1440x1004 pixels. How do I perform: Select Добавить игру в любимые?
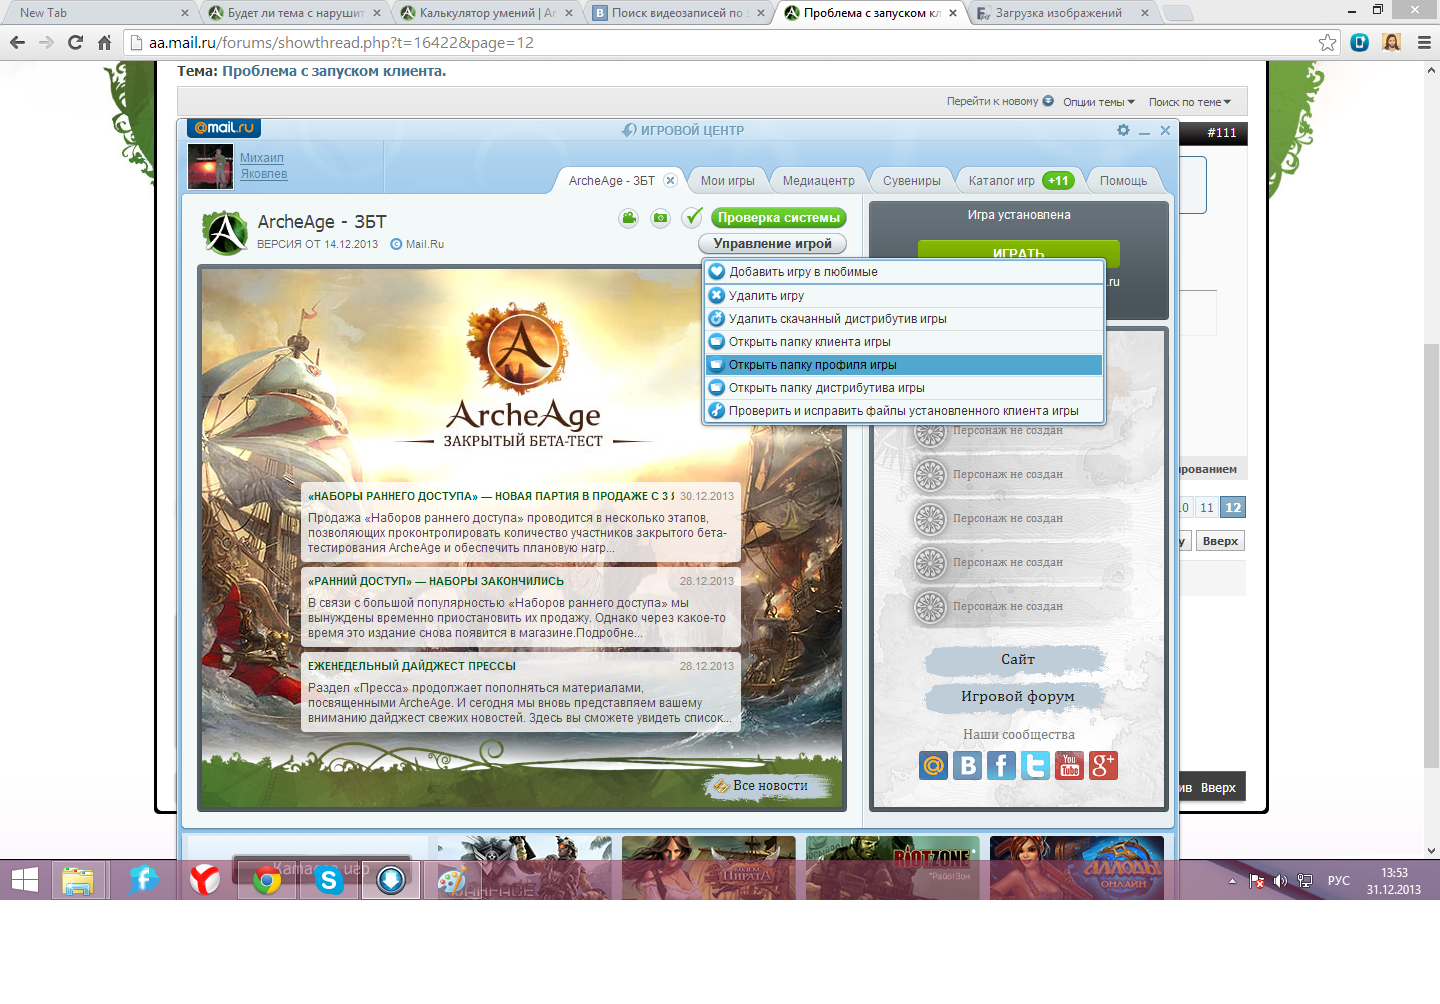point(904,272)
